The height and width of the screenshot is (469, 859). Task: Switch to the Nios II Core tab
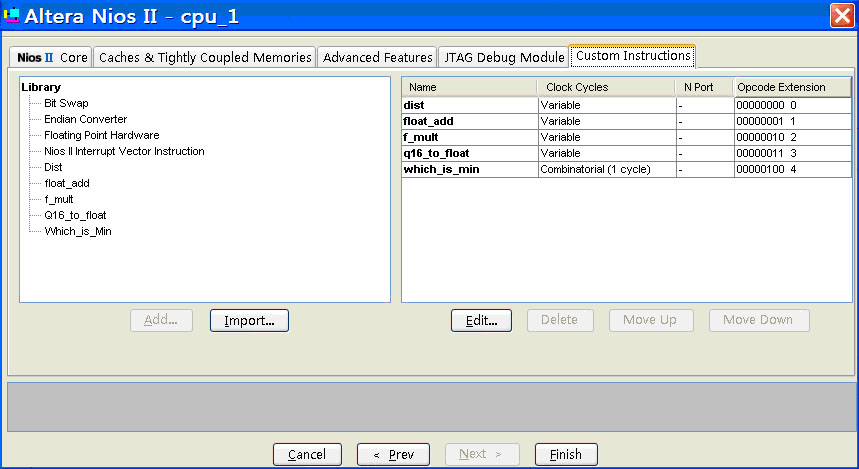(51, 58)
